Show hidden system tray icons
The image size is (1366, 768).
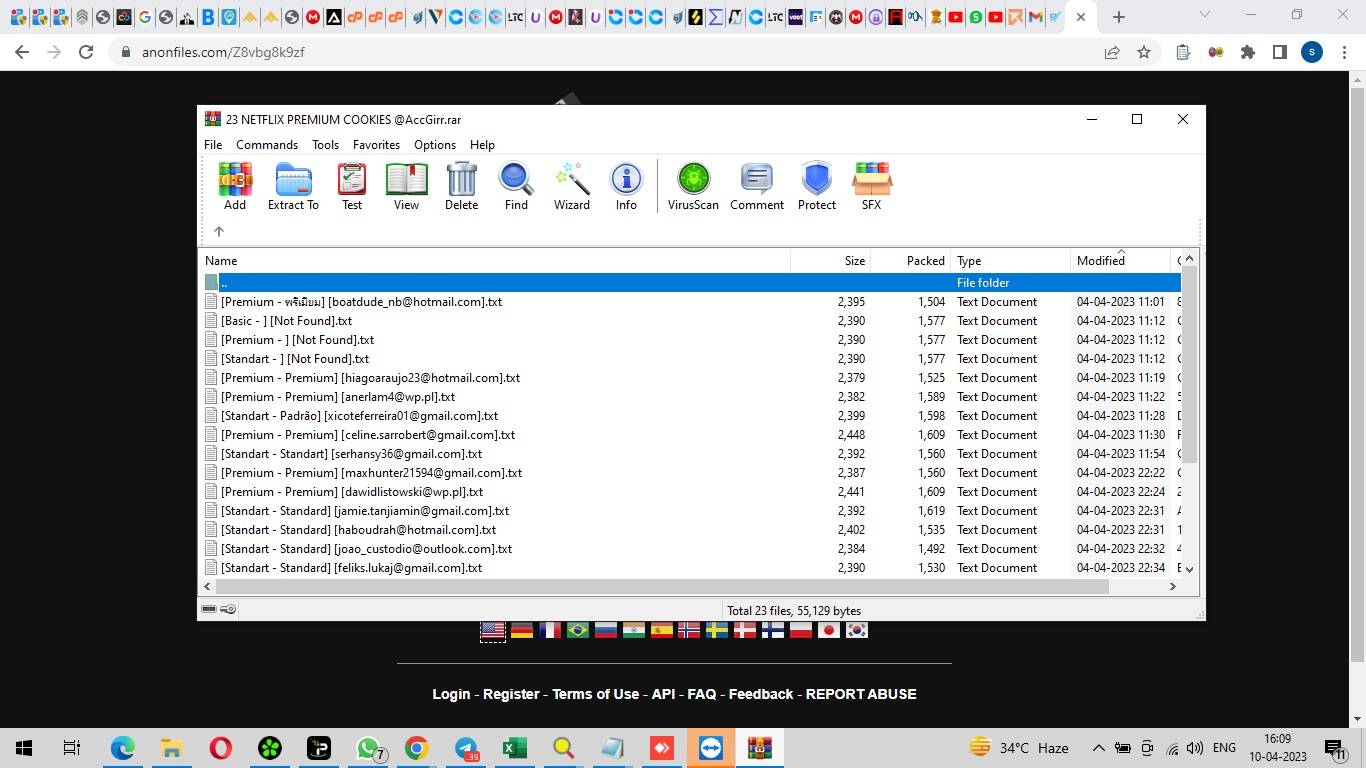[1098, 748]
